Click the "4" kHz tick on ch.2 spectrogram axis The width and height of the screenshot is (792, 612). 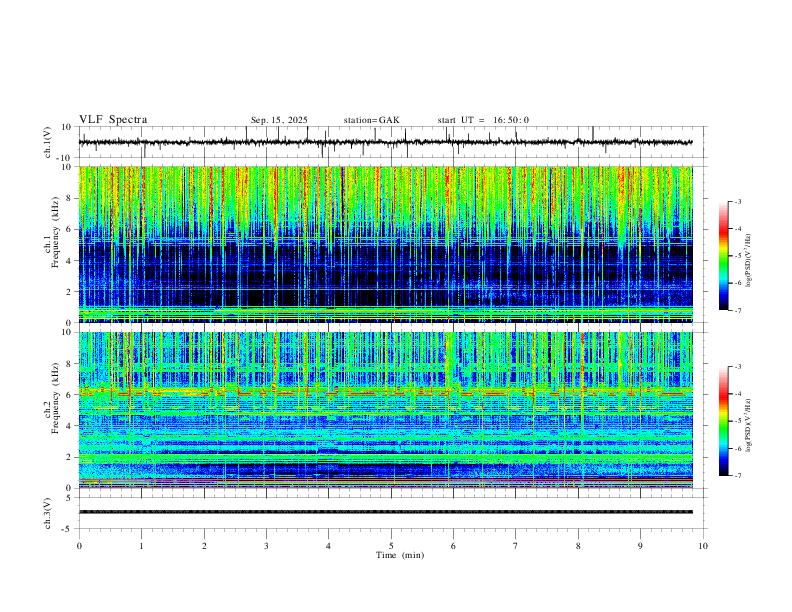(x=70, y=426)
